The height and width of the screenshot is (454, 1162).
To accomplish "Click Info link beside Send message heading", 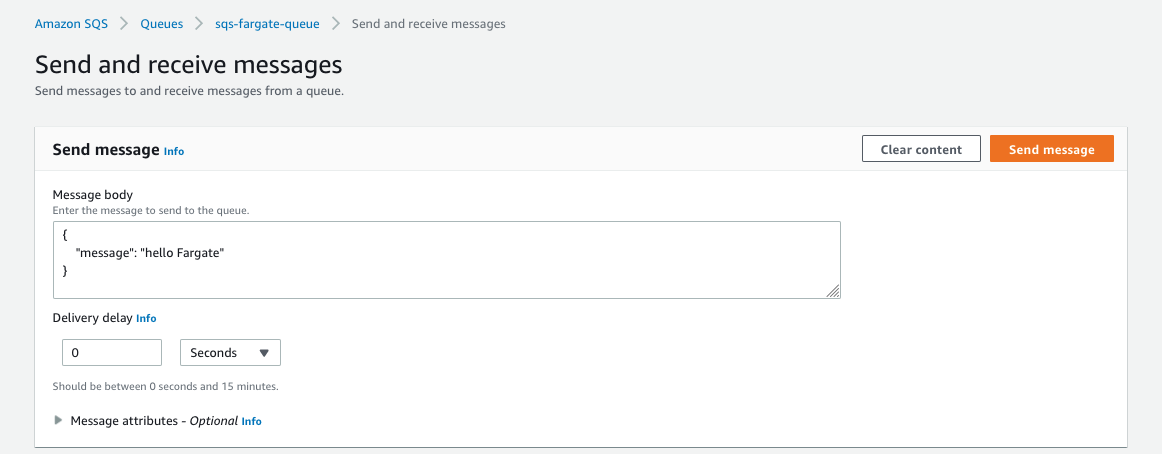I will click(174, 151).
